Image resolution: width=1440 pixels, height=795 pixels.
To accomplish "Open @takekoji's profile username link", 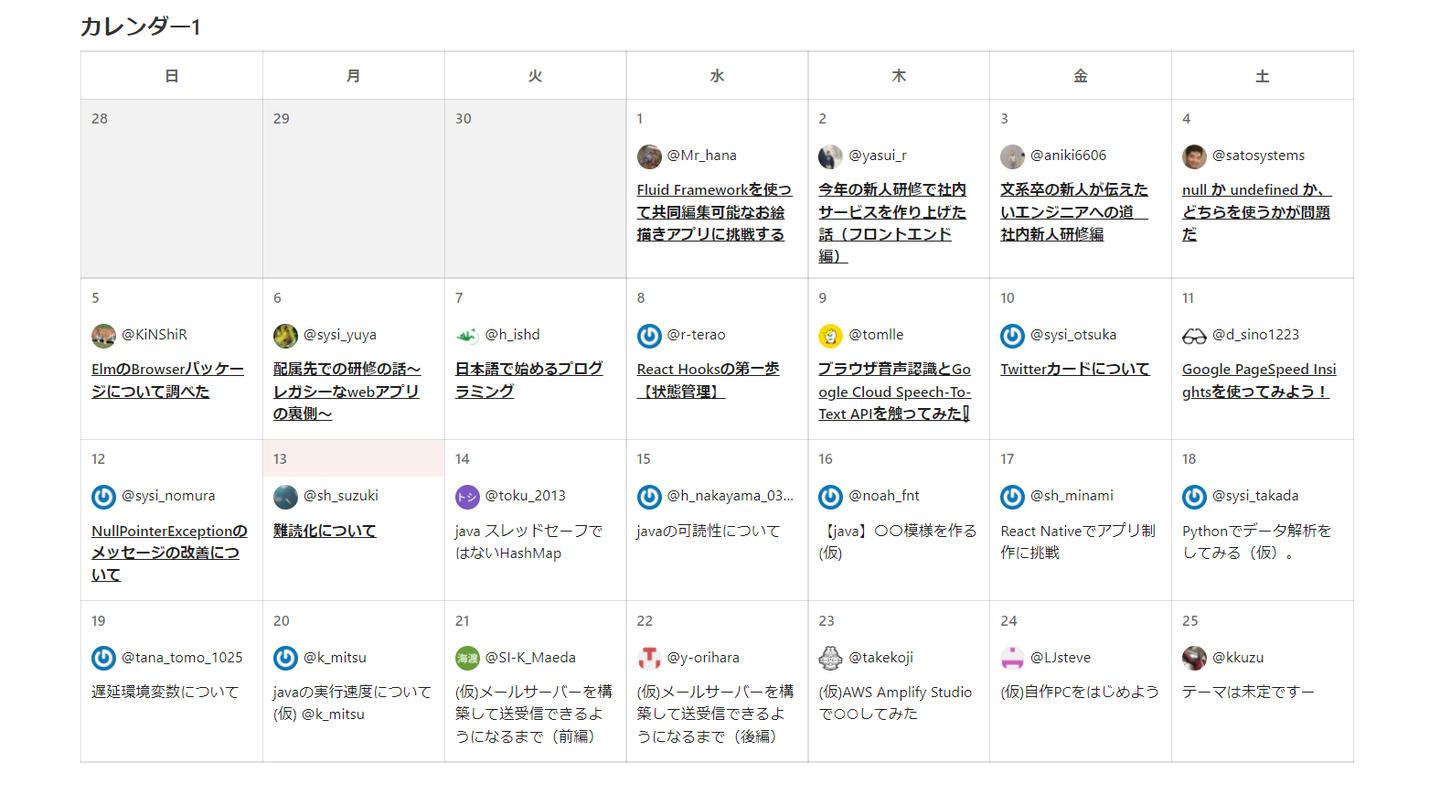I will point(881,658).
